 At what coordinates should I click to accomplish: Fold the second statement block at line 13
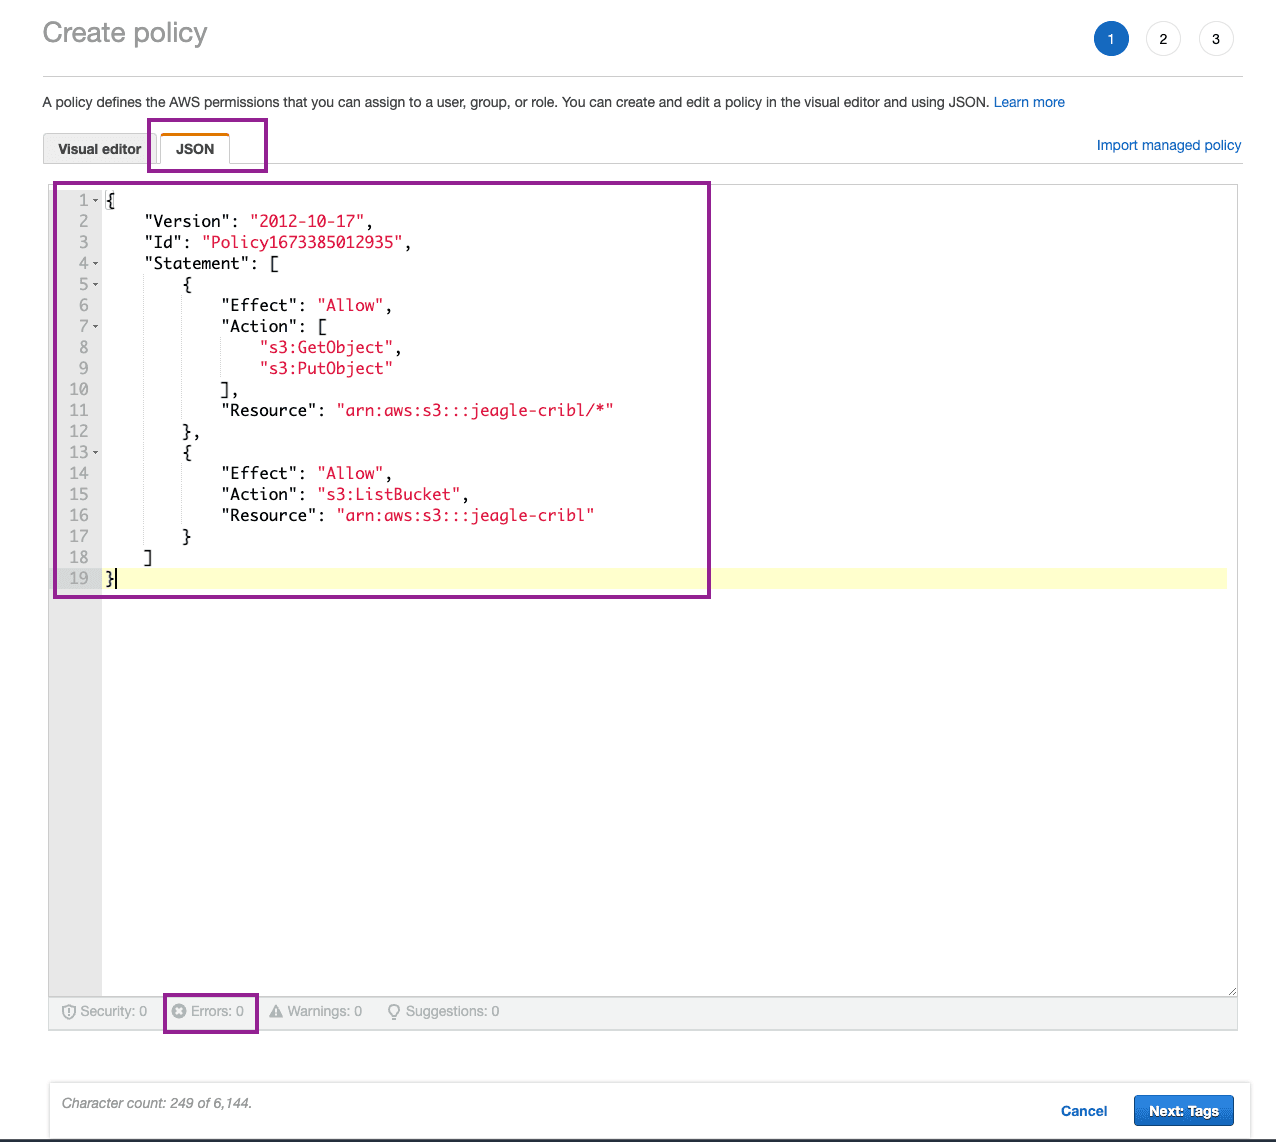point(96,453)
